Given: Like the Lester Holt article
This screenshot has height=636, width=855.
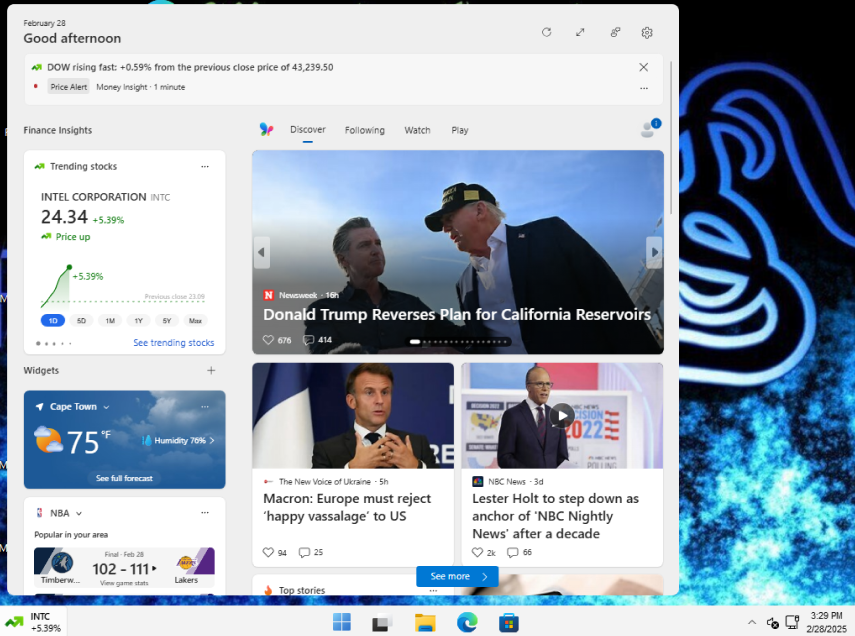Looking at the screenshot, I should tap(477, 552).
